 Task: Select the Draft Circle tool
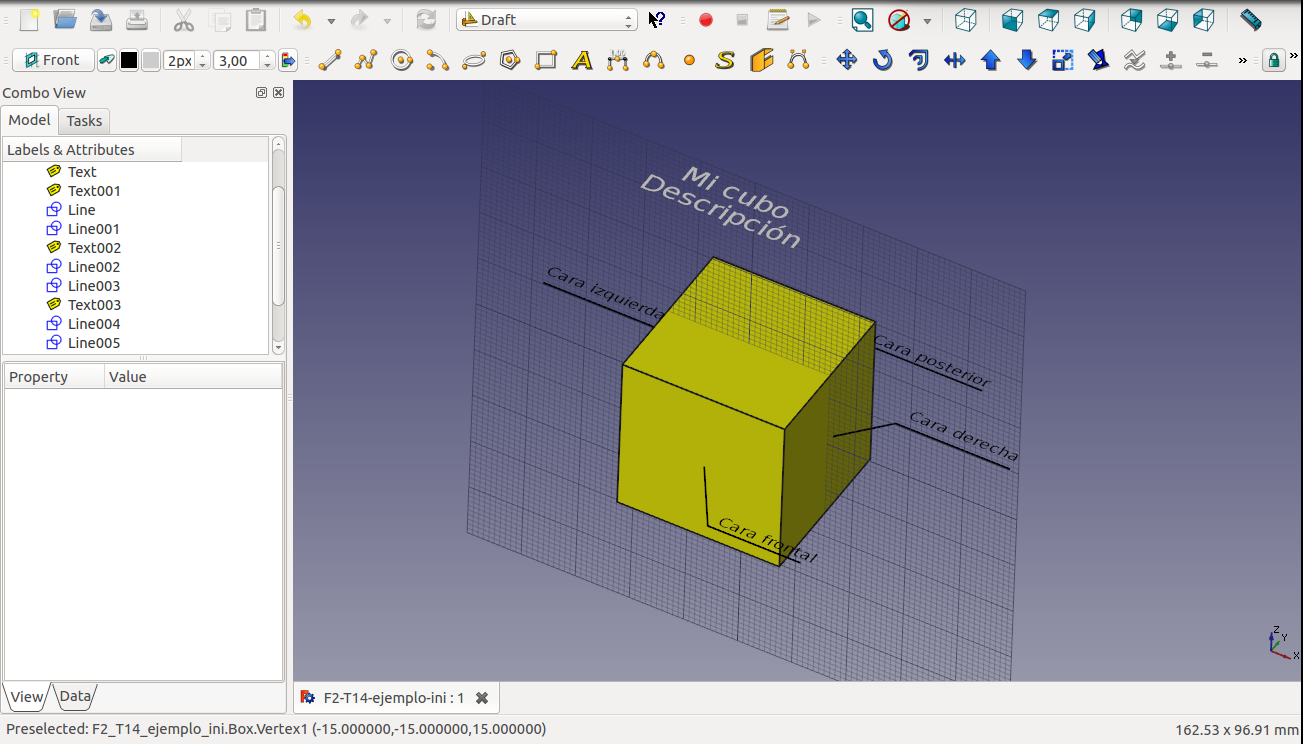(402, 61)
